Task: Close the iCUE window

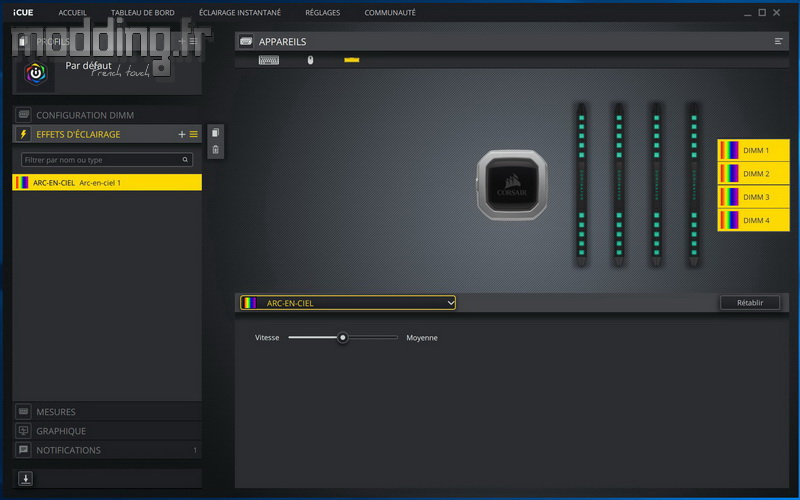Action: point(777,13)
